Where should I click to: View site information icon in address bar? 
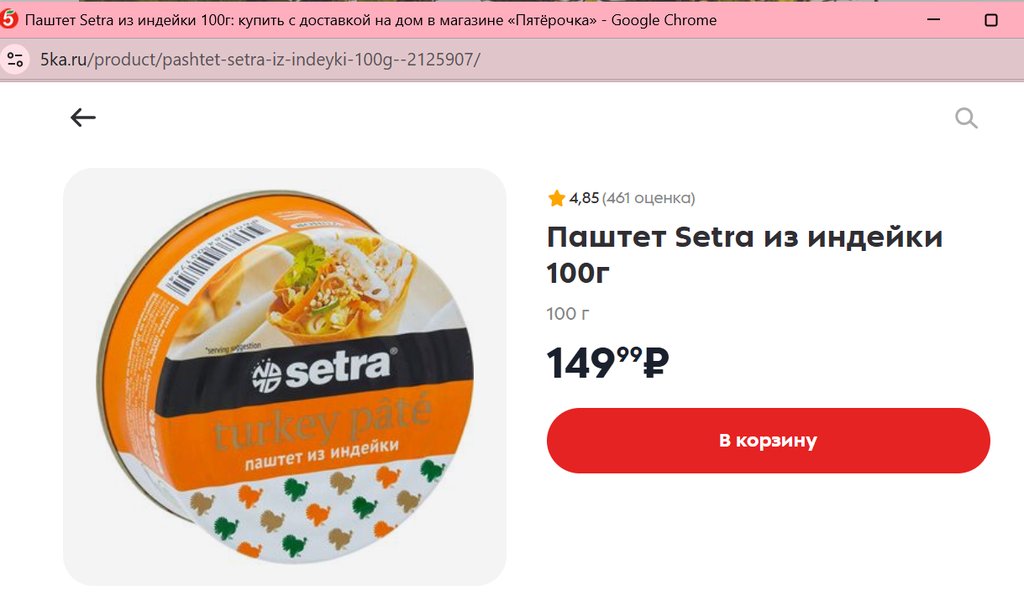coord(15,59)
